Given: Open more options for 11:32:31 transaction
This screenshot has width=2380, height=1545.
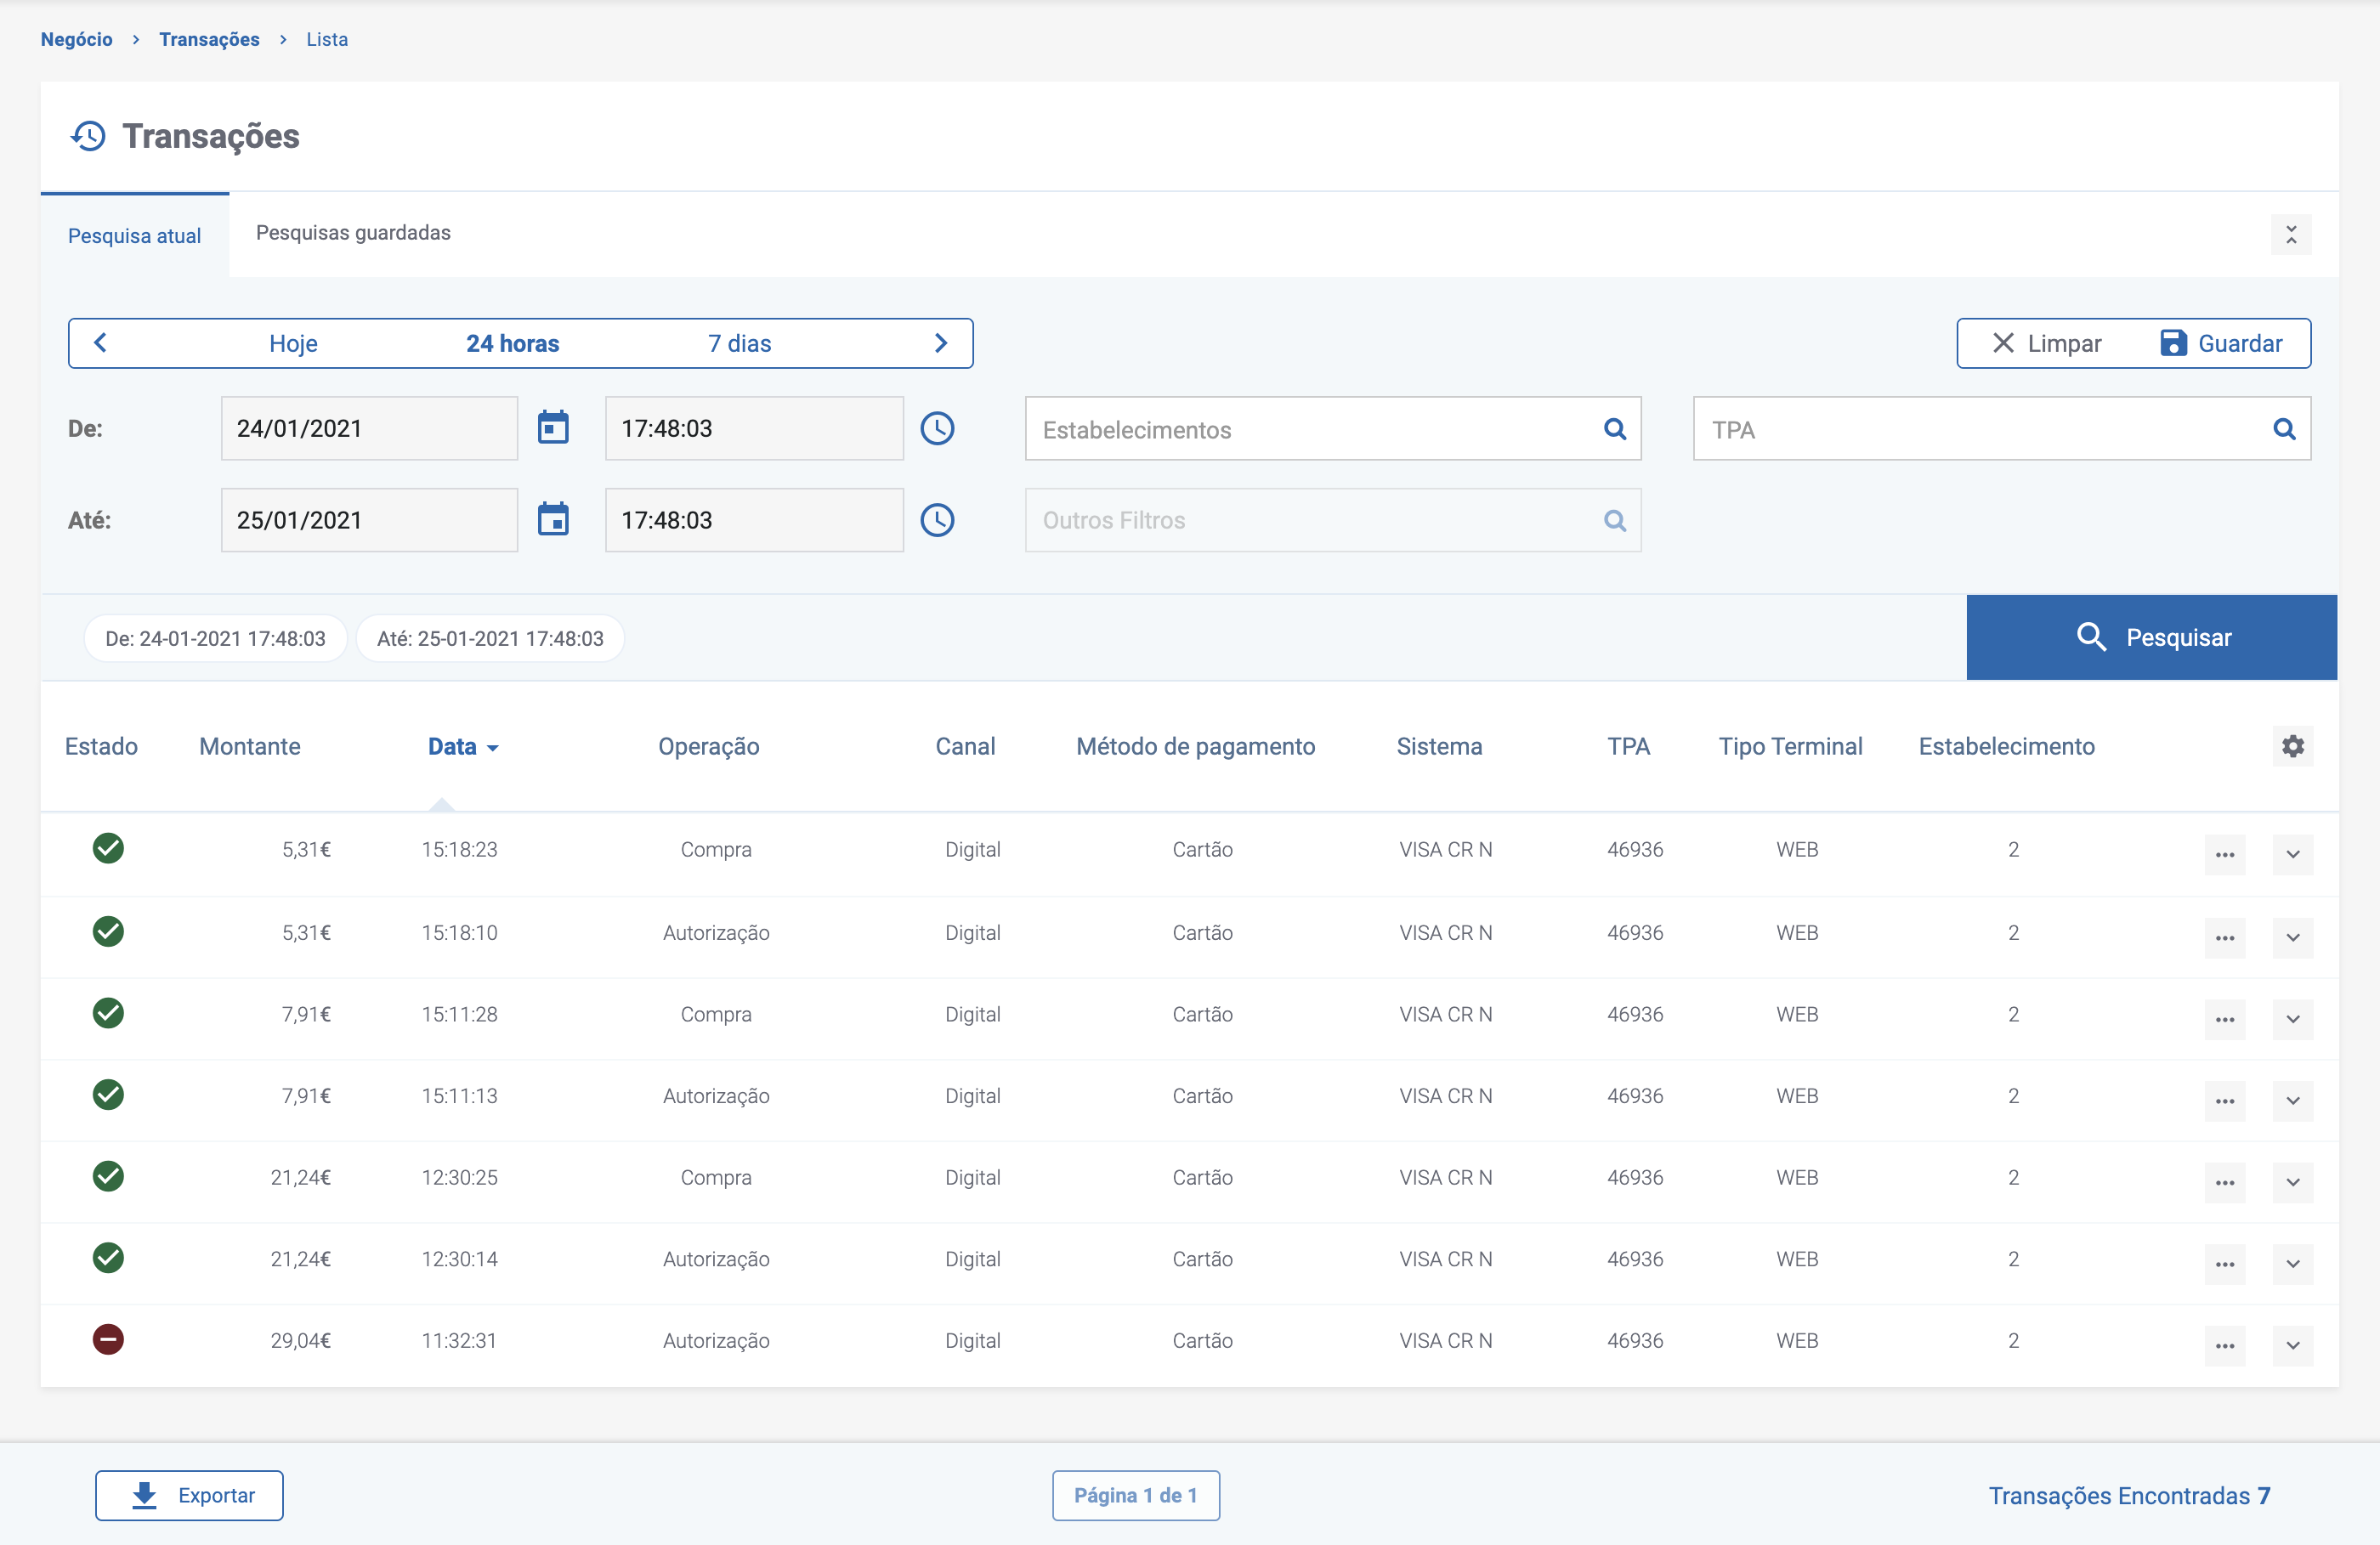Looking at the screenshot, I should 2224,1345.
